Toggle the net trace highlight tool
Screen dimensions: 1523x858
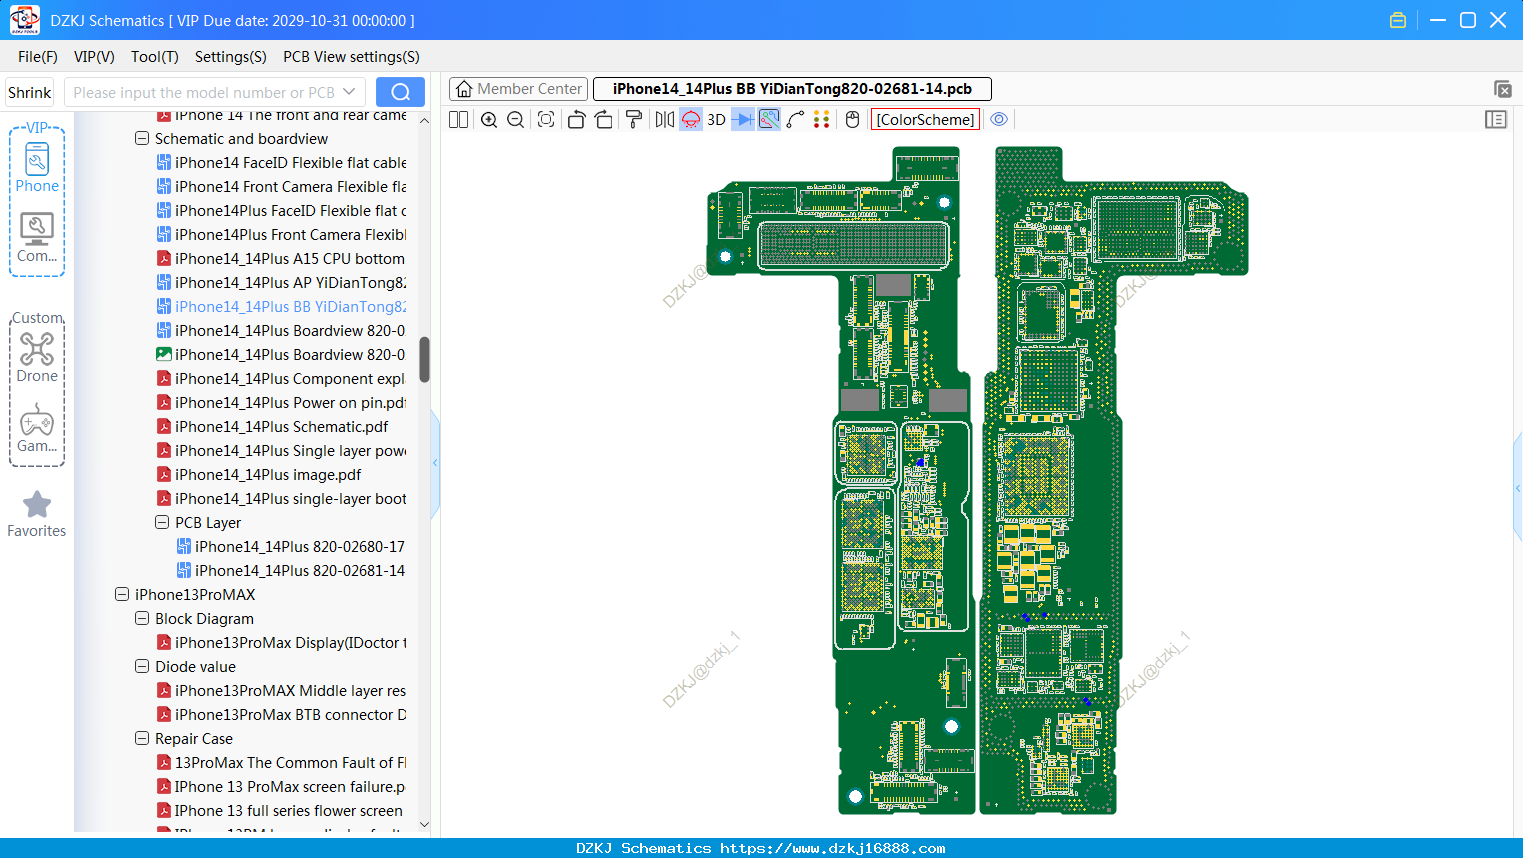(x=769, y=120)
